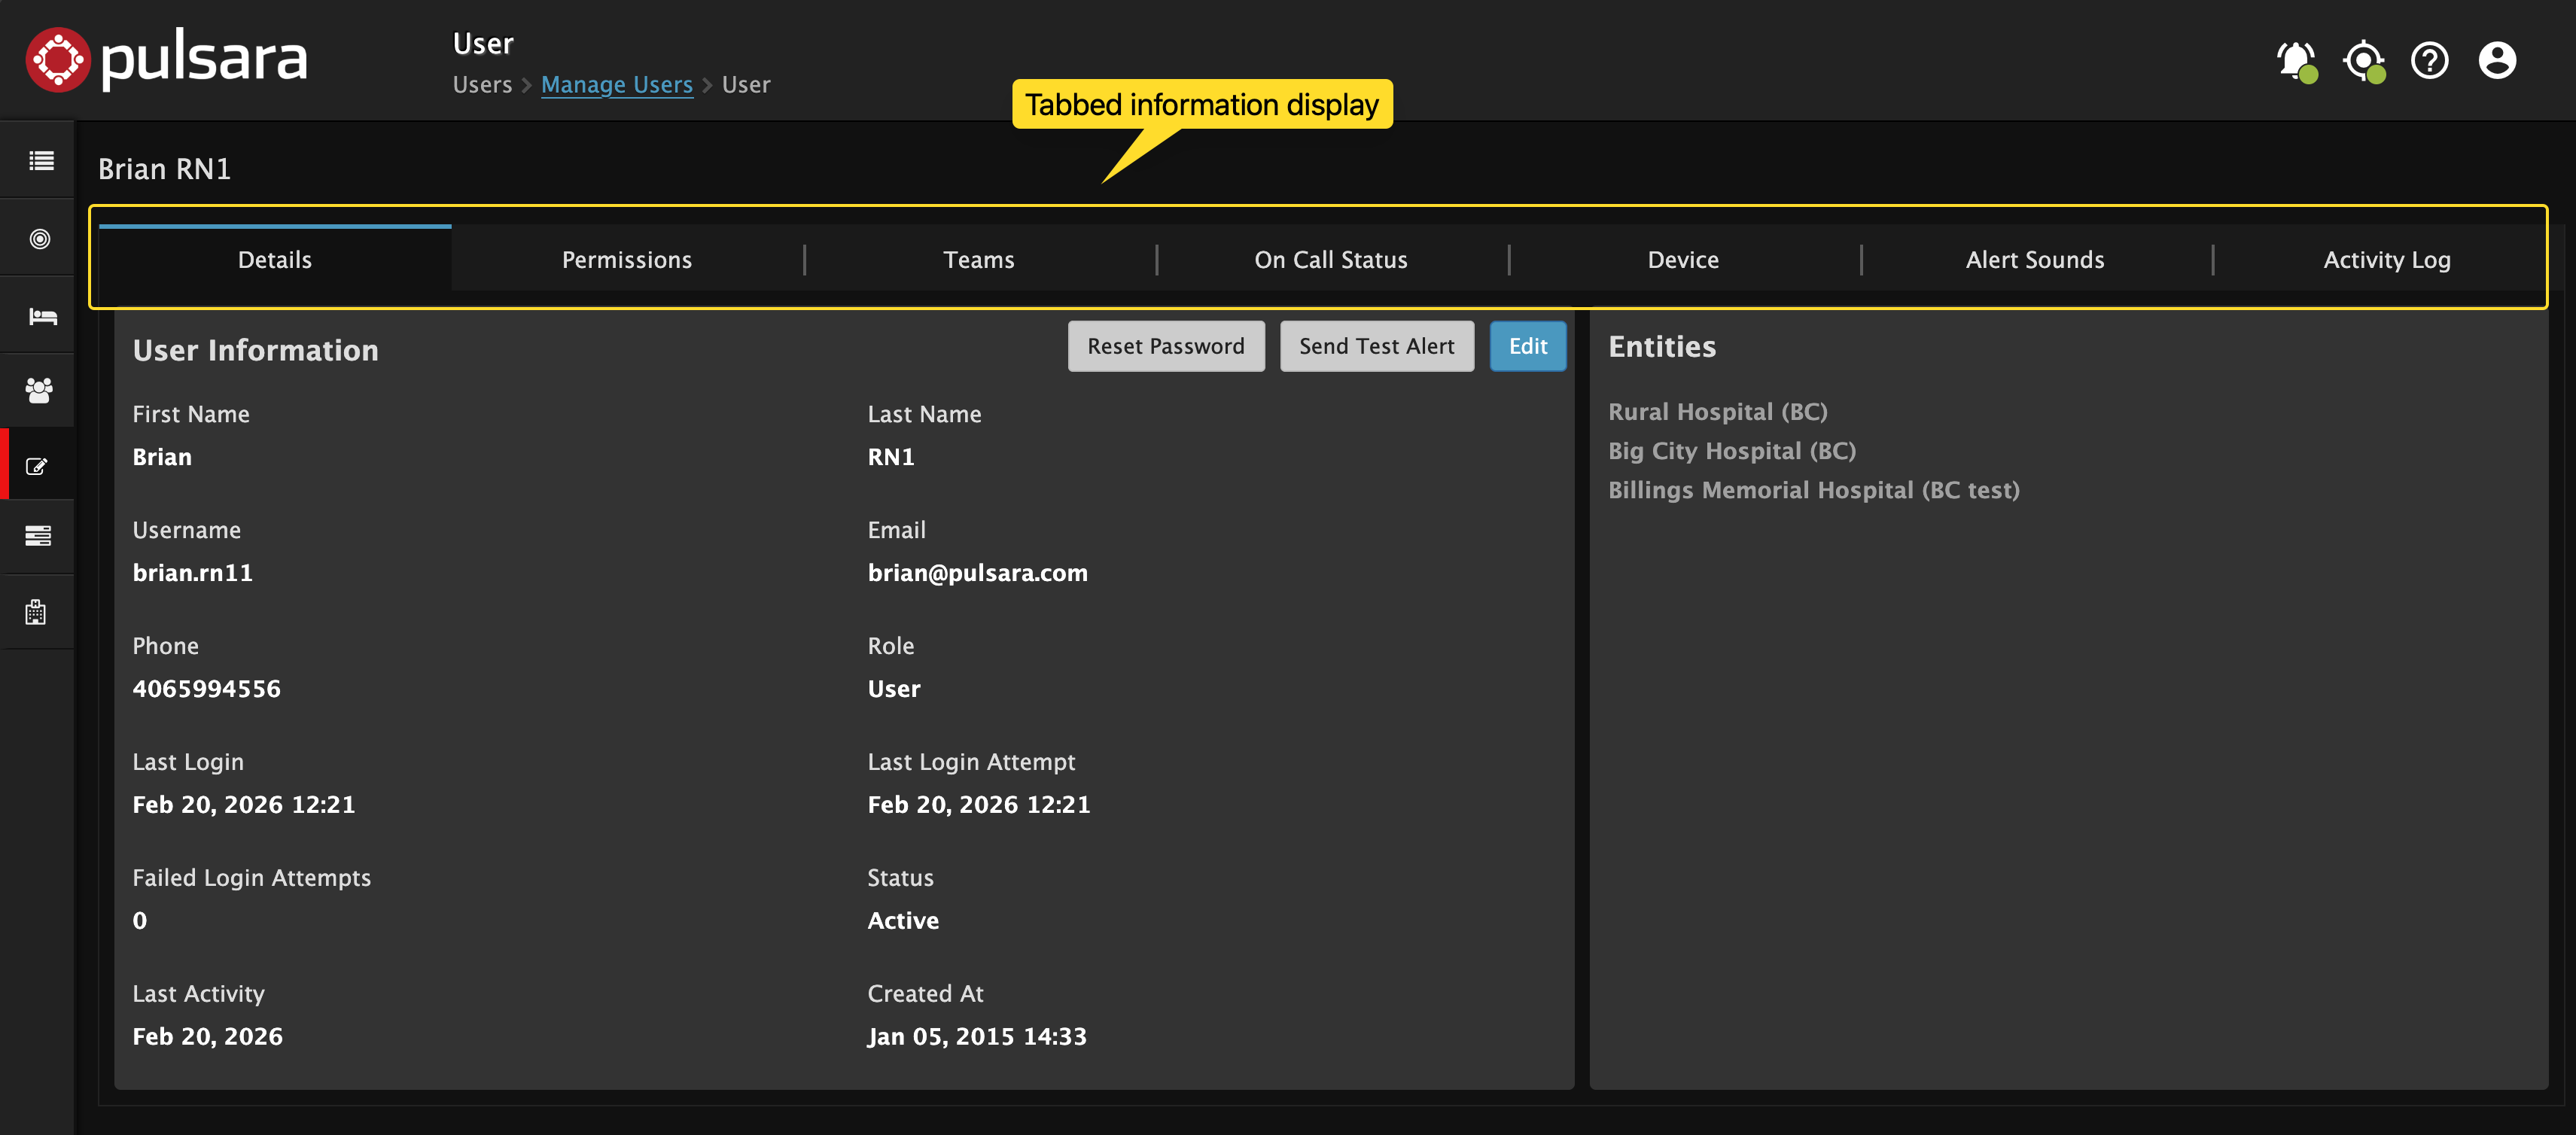Image resolution: width=2576 pixels, height=1135 pixels.
Task: Open the Activity Log tab
Action: (2386, 259)
